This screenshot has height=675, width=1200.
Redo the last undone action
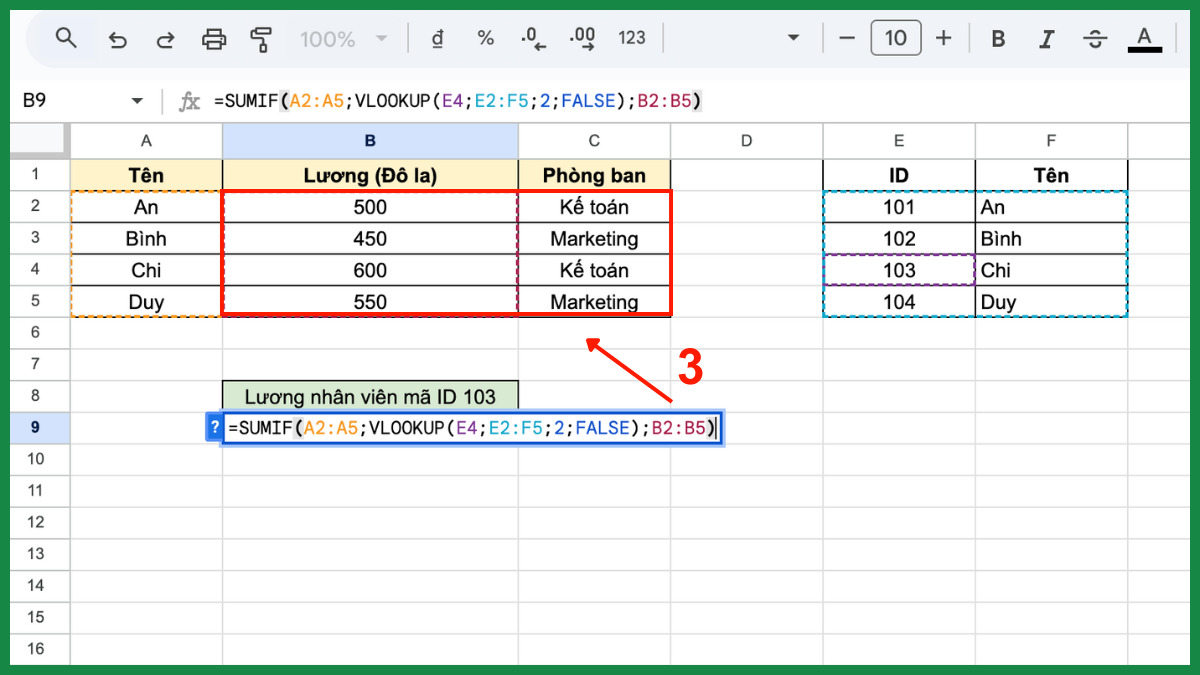(x=165, y=39)
